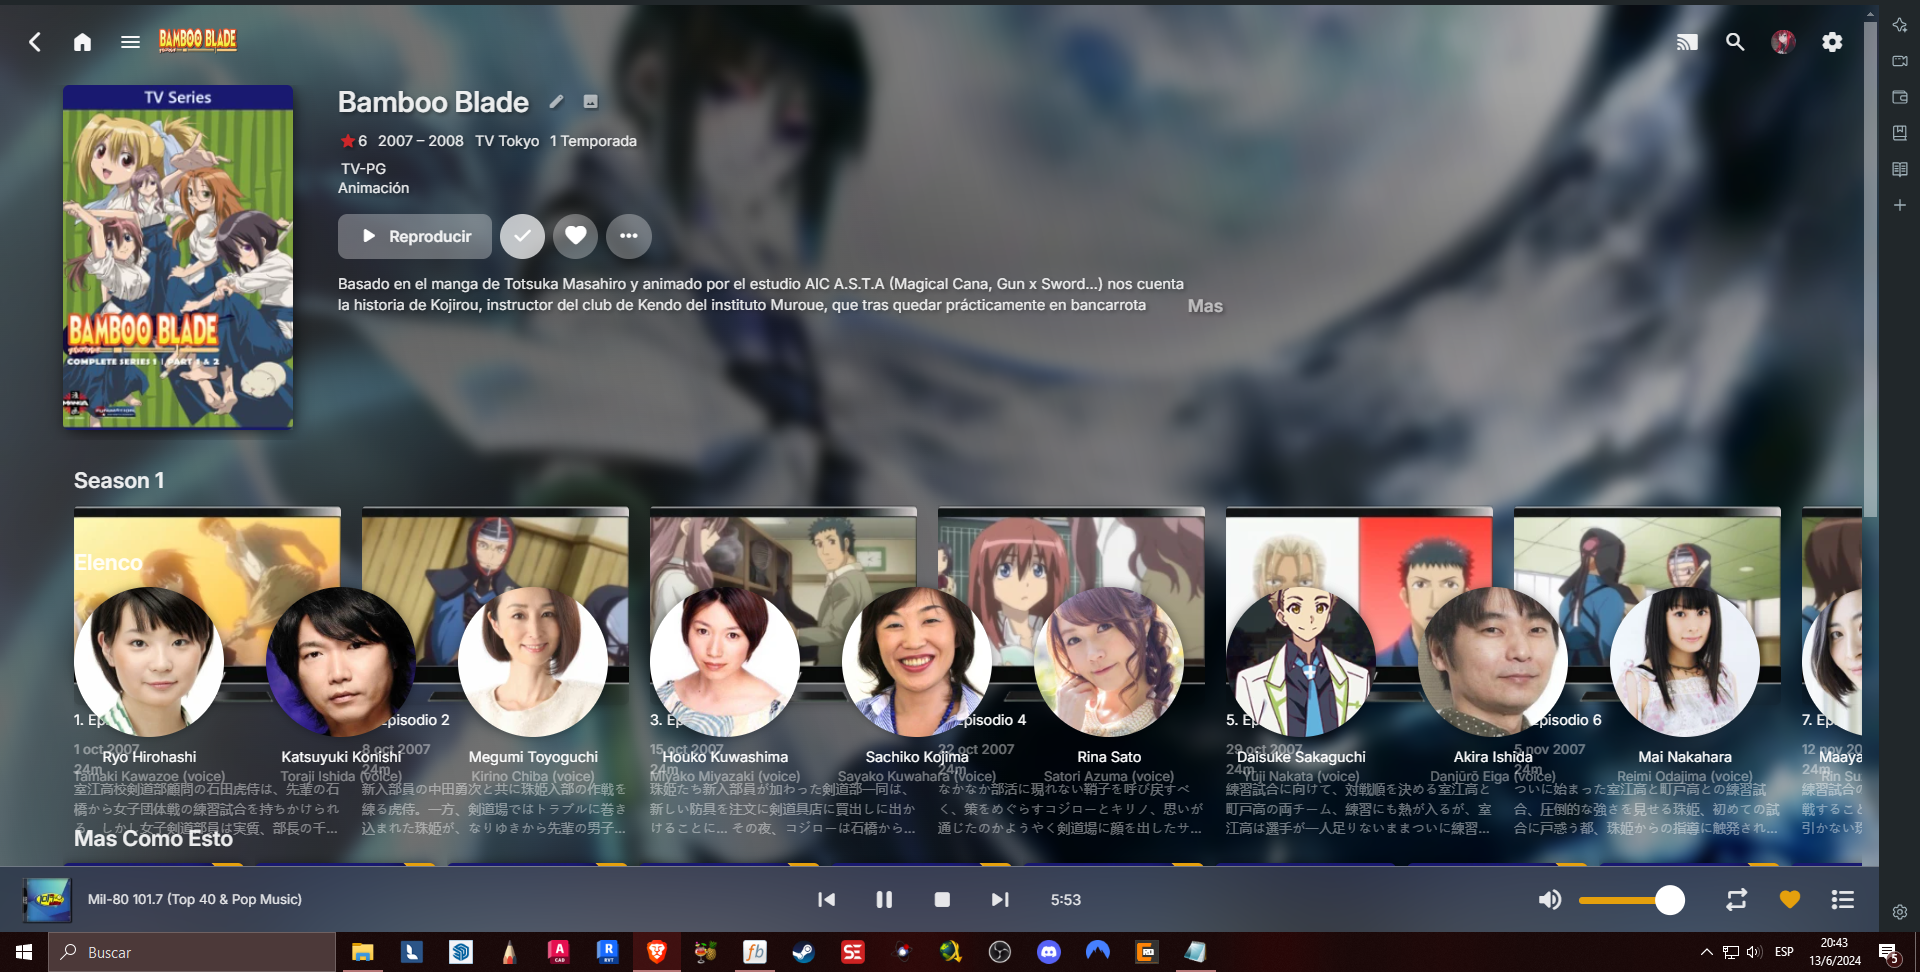The height and width of the screenshot is (972, 1920).
Task: Open the Home page icon
Action: (x=82, y=42)
